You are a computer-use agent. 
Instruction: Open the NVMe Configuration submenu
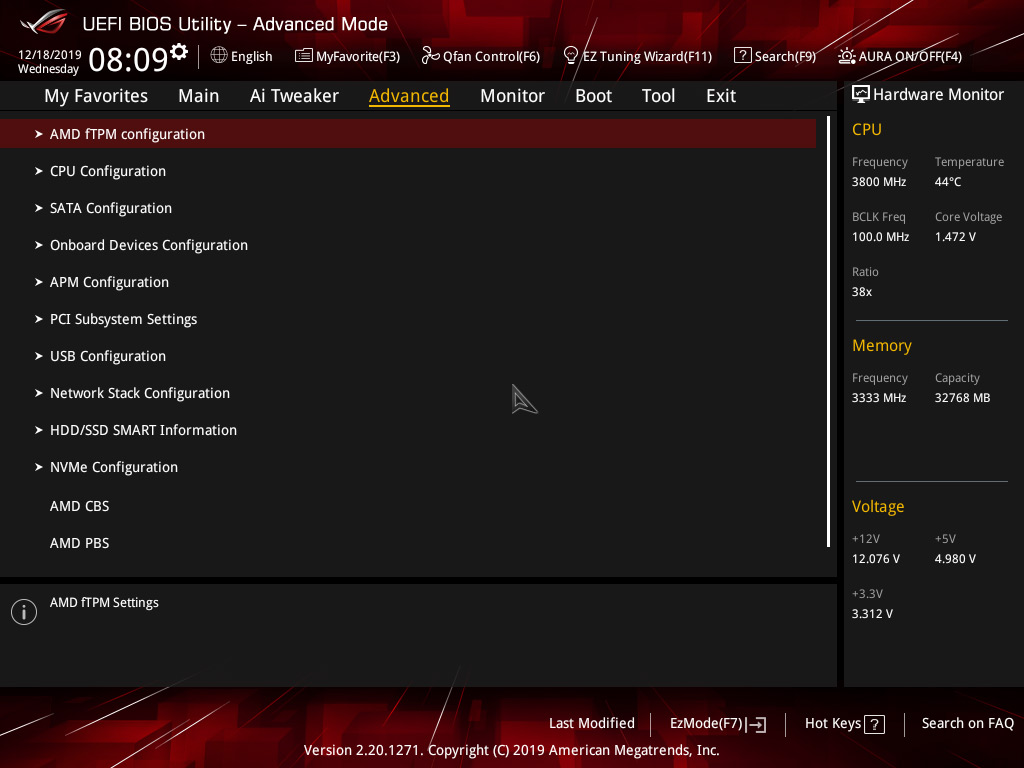pos(113,467)
